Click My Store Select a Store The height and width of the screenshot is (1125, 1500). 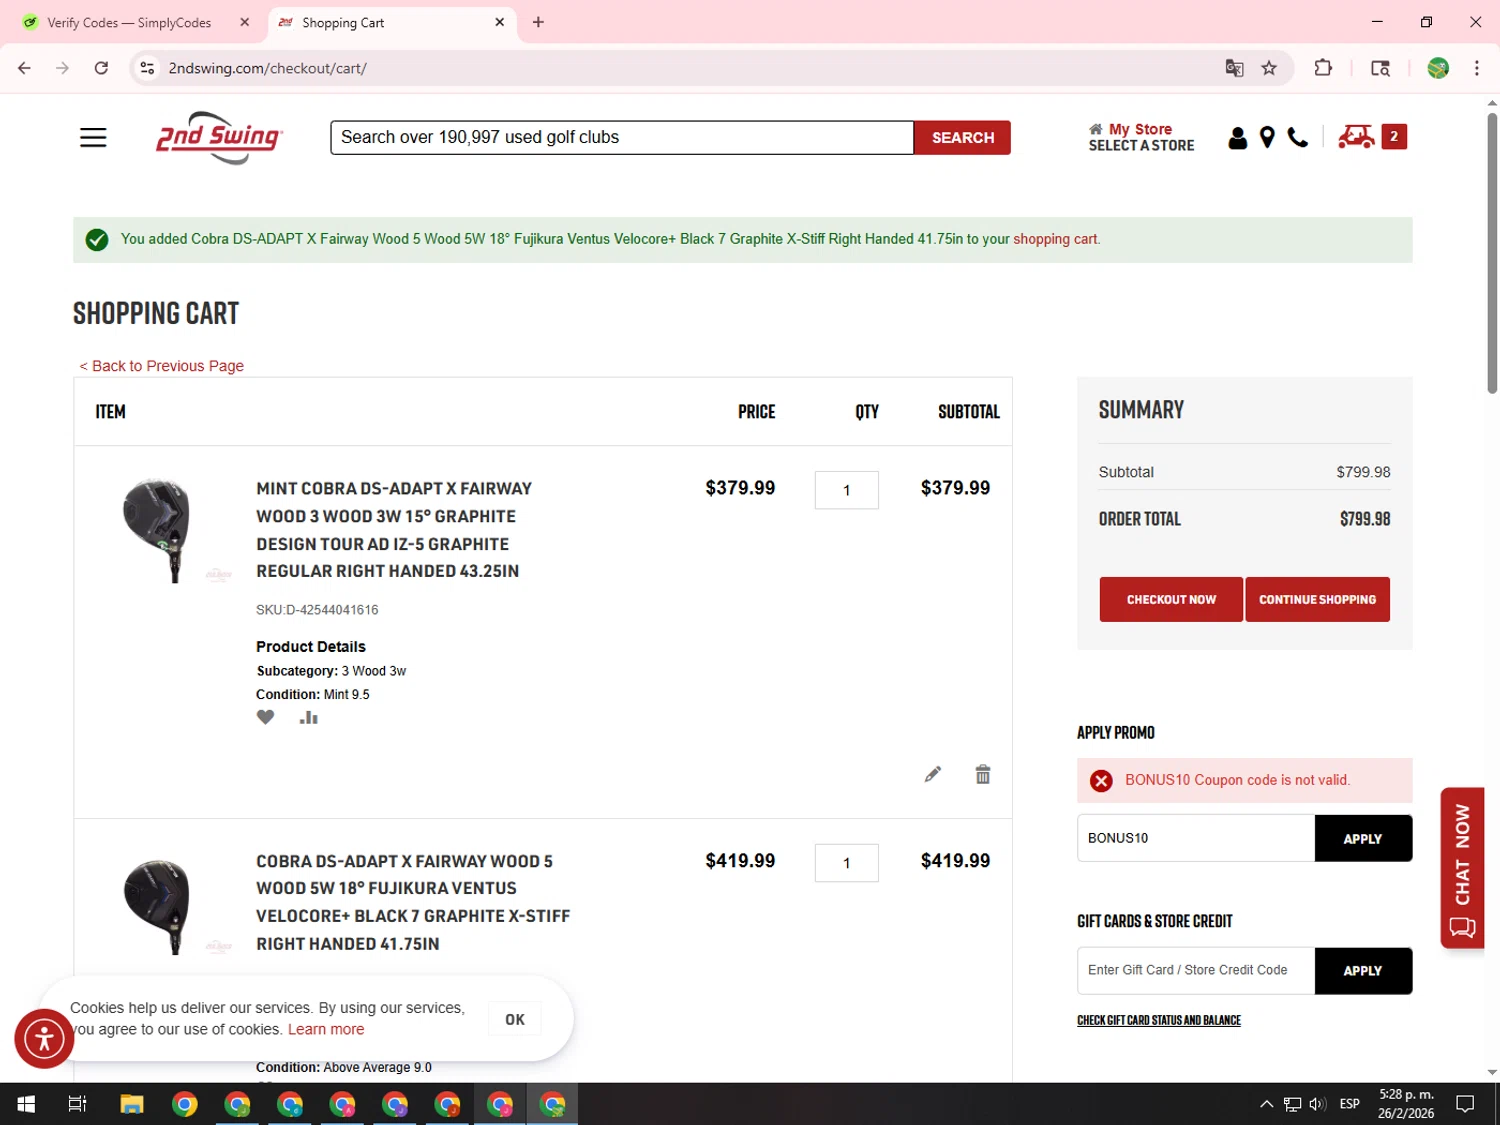(x=1141, y=138)
